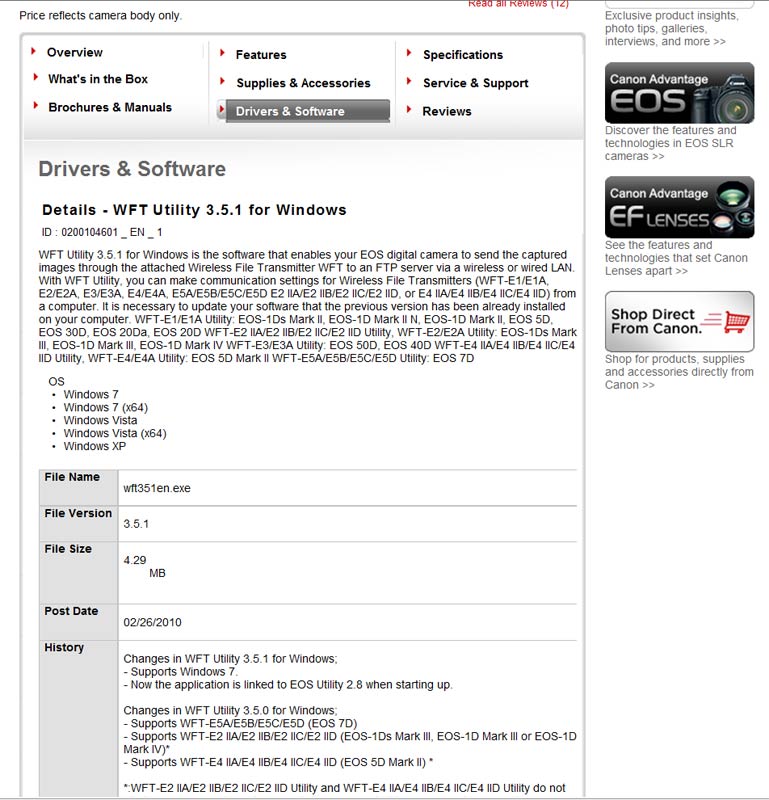Click the Drivers & Software page heading
Viewport: 769px width, 800px height.
tap(132, 169)
